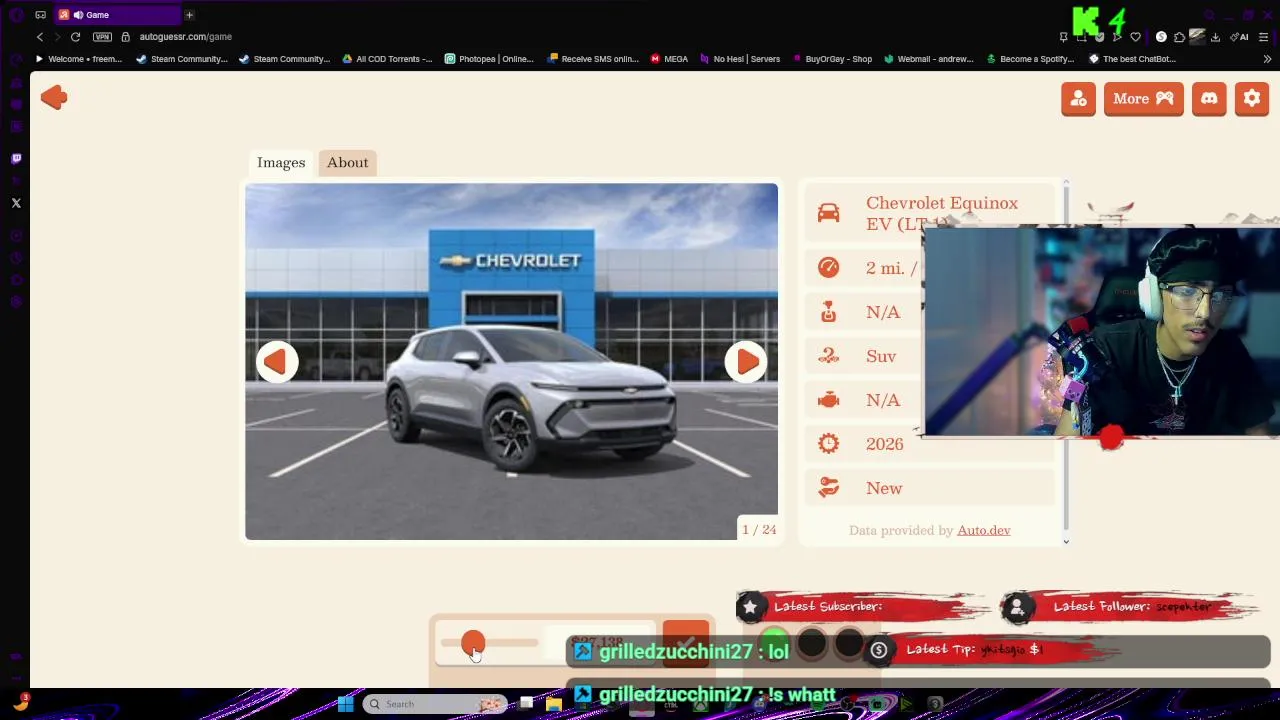Show the next car image

point(746,362)
